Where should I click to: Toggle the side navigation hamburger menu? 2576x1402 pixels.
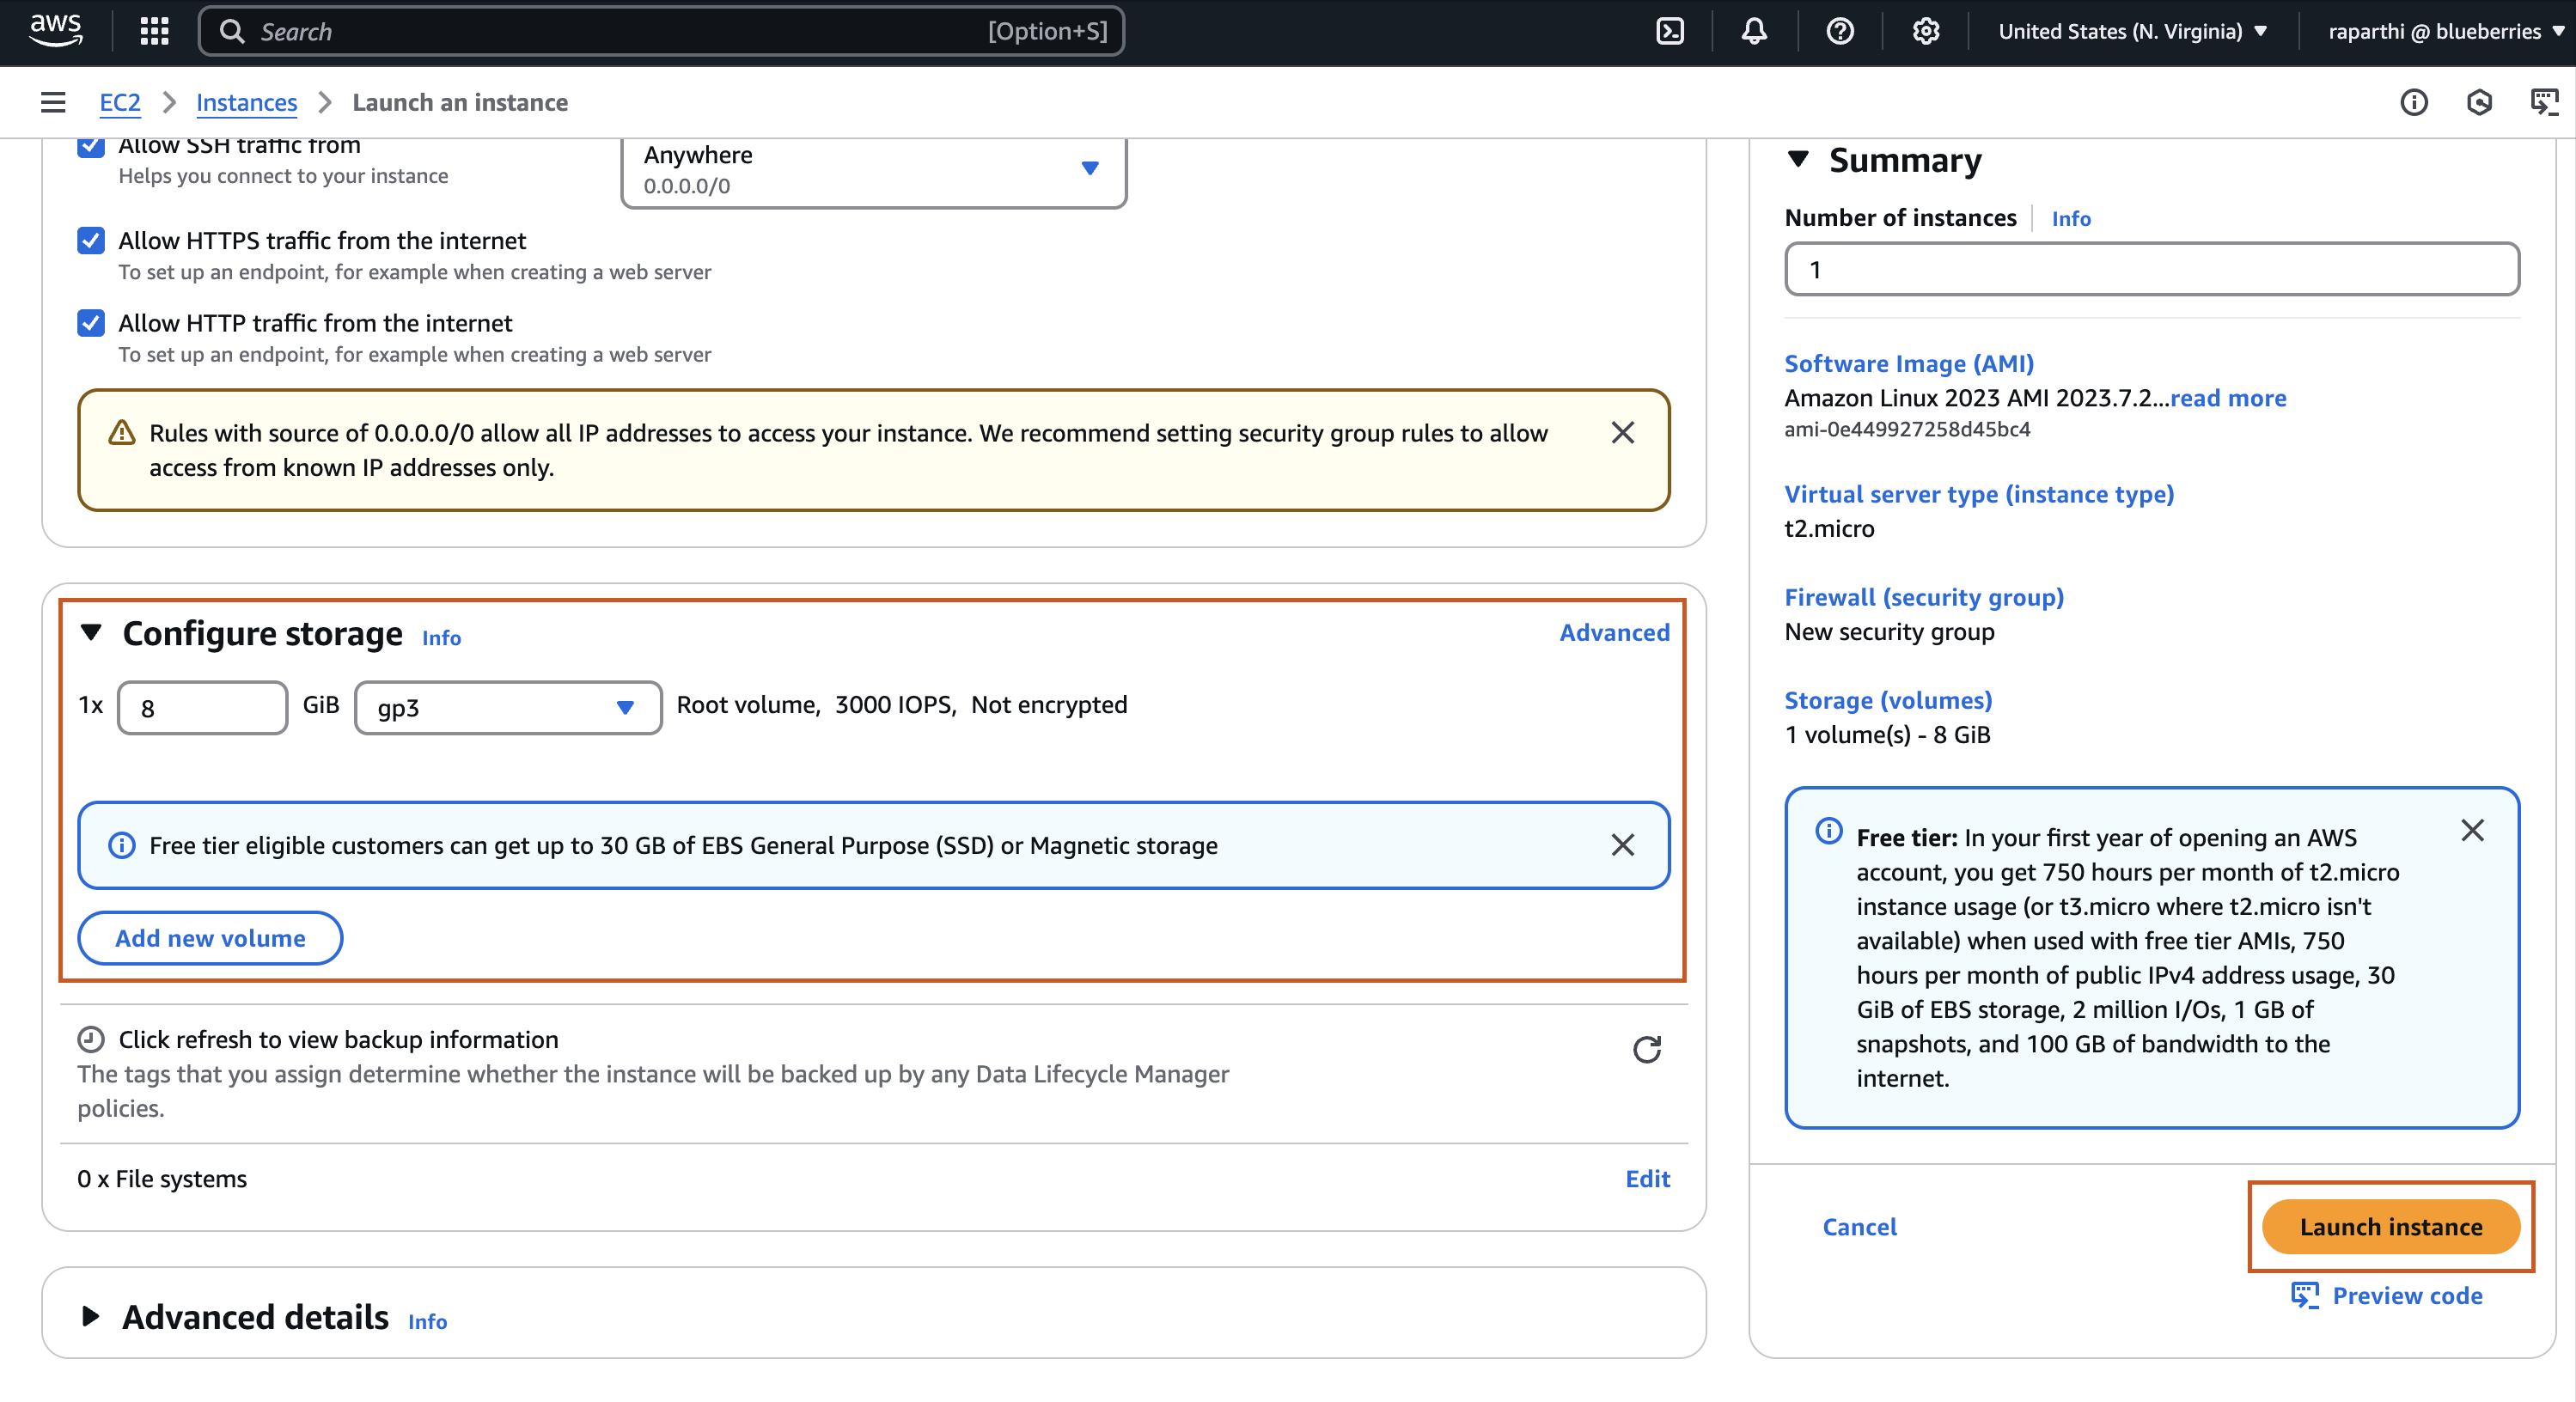point(53,102)
